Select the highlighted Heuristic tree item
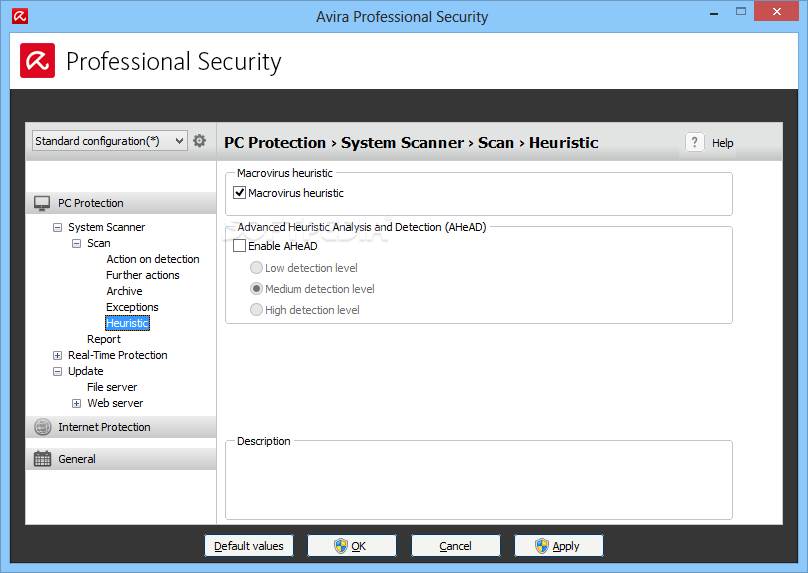 pyautogui.click(x=127, y=323)
